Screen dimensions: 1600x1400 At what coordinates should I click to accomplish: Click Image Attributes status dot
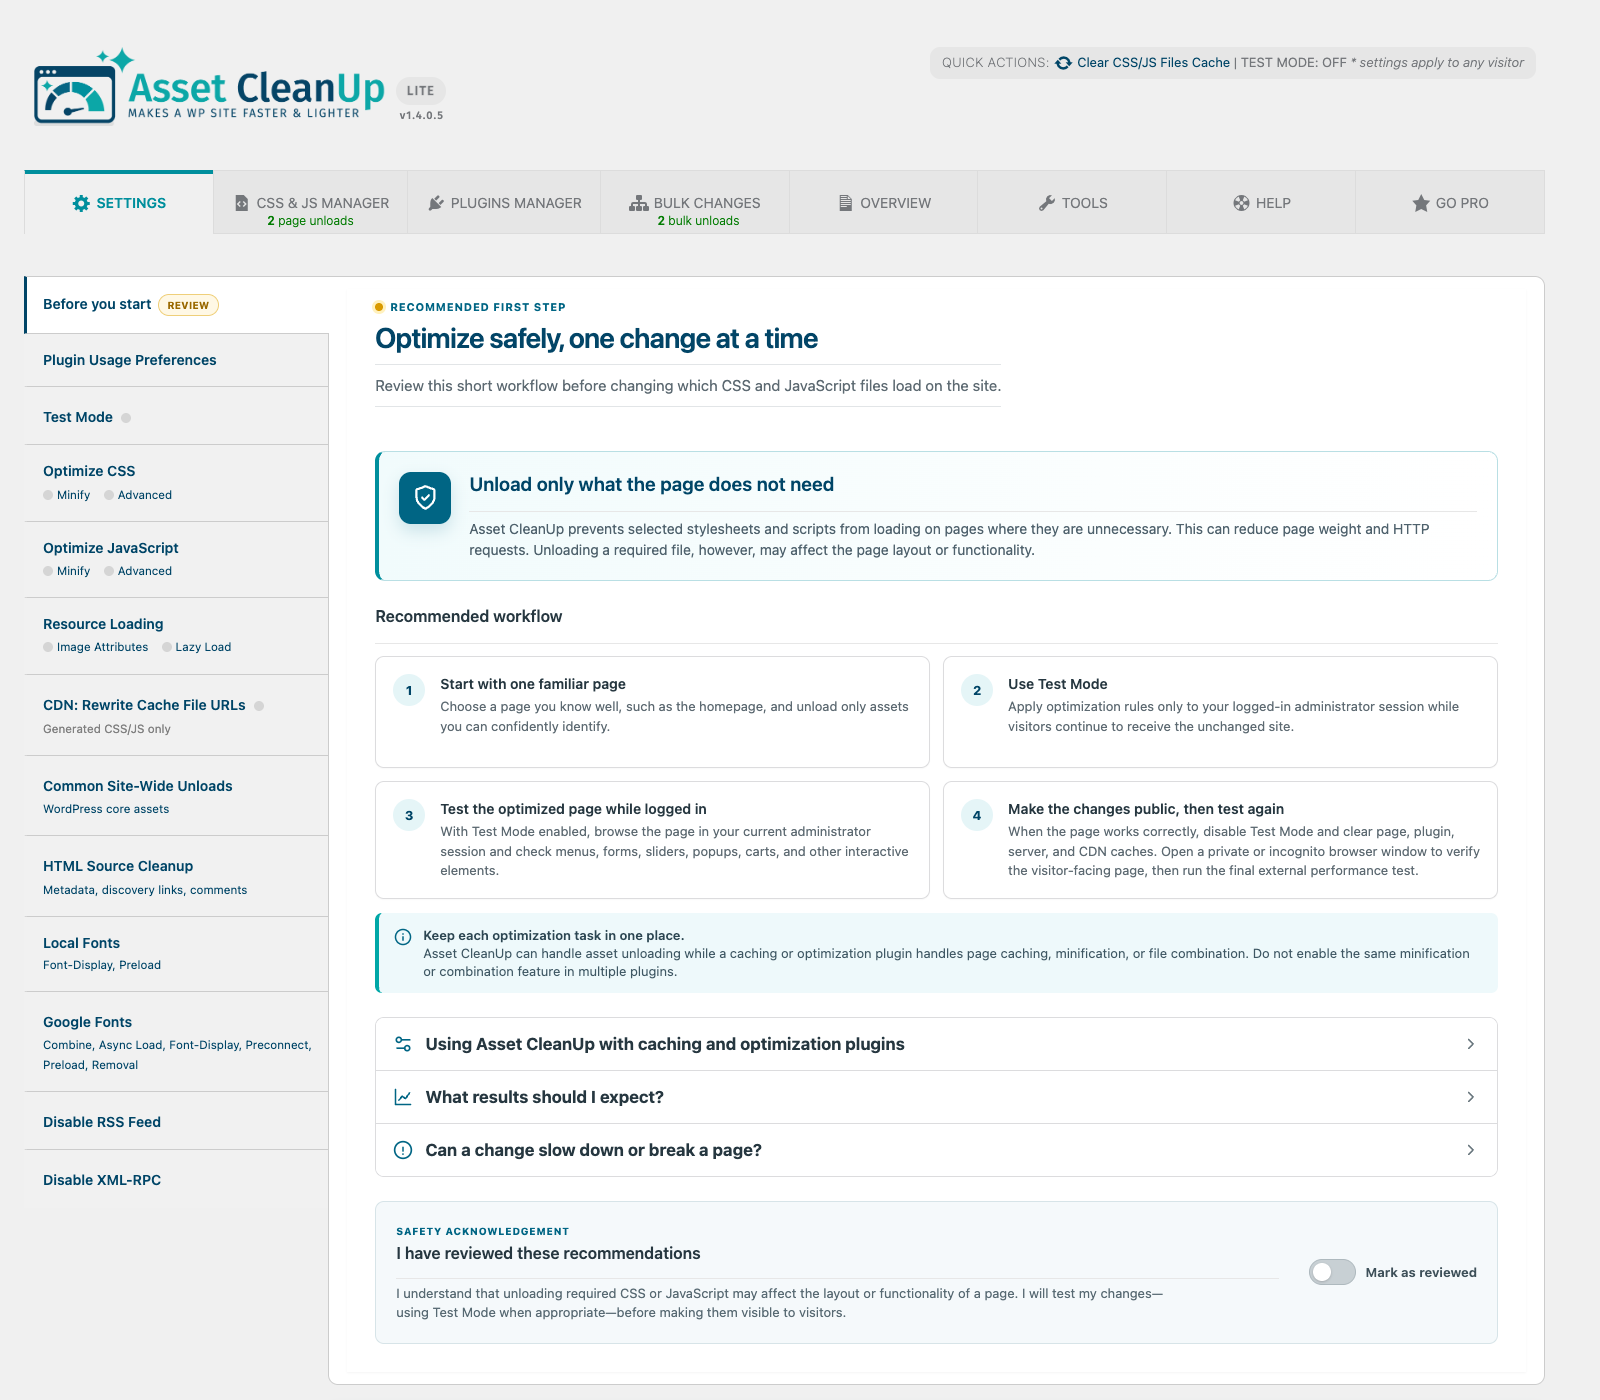[x=48, y=647]
